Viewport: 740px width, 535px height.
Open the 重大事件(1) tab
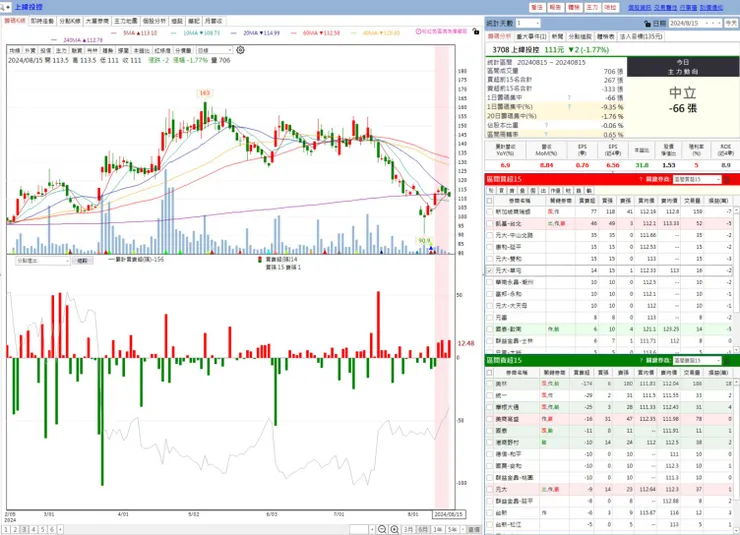tap(532, 36)
